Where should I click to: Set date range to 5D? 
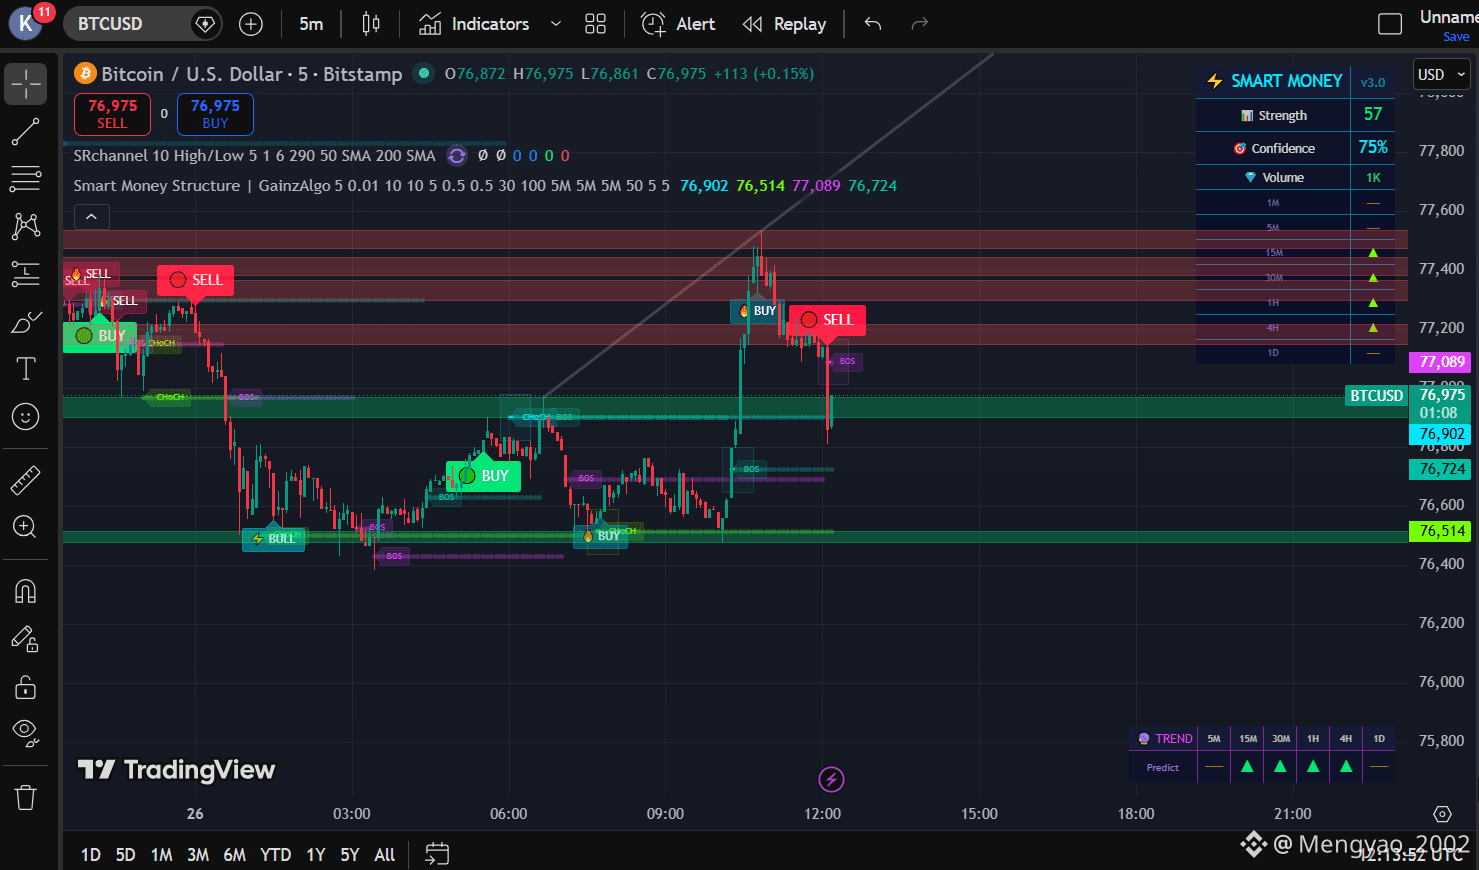point(125,855)
